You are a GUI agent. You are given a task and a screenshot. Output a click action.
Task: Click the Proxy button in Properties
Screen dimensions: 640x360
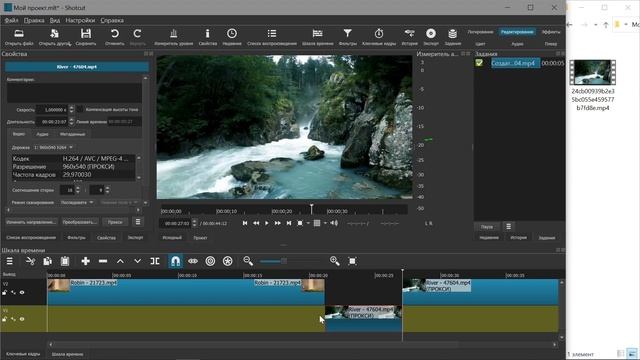[115, 222]
